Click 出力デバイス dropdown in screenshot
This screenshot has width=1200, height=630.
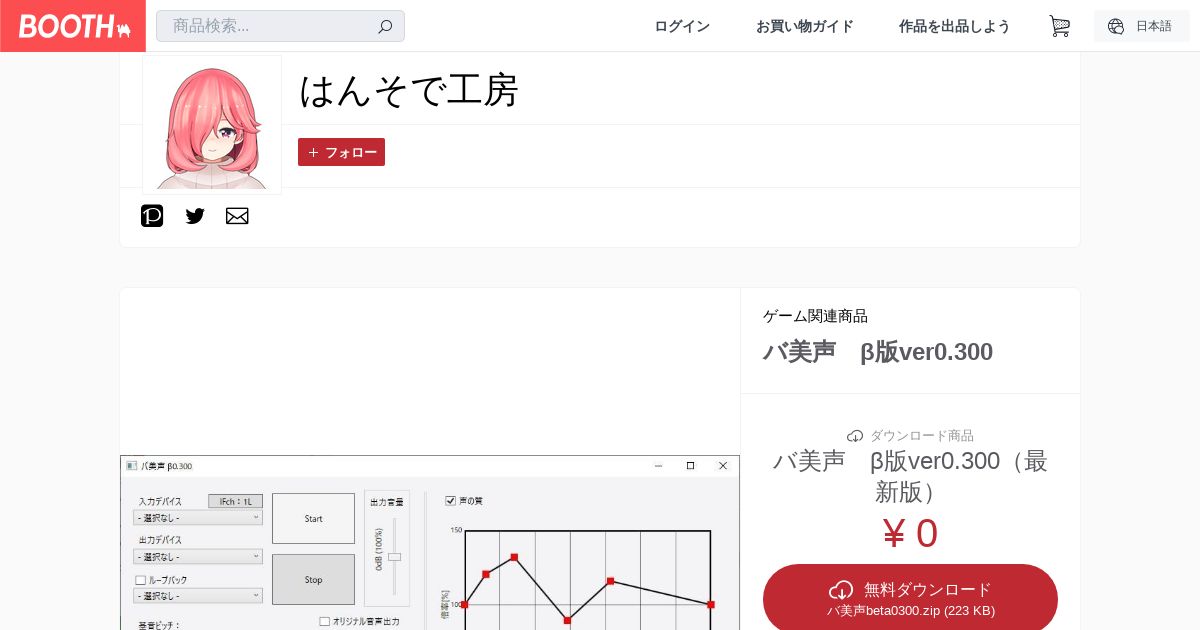198,557
